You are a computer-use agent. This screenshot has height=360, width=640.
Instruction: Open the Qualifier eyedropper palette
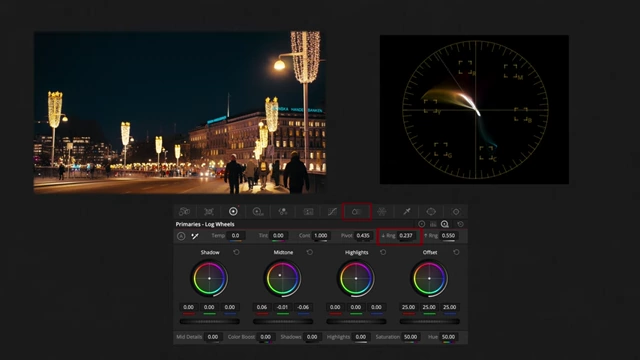407,211
